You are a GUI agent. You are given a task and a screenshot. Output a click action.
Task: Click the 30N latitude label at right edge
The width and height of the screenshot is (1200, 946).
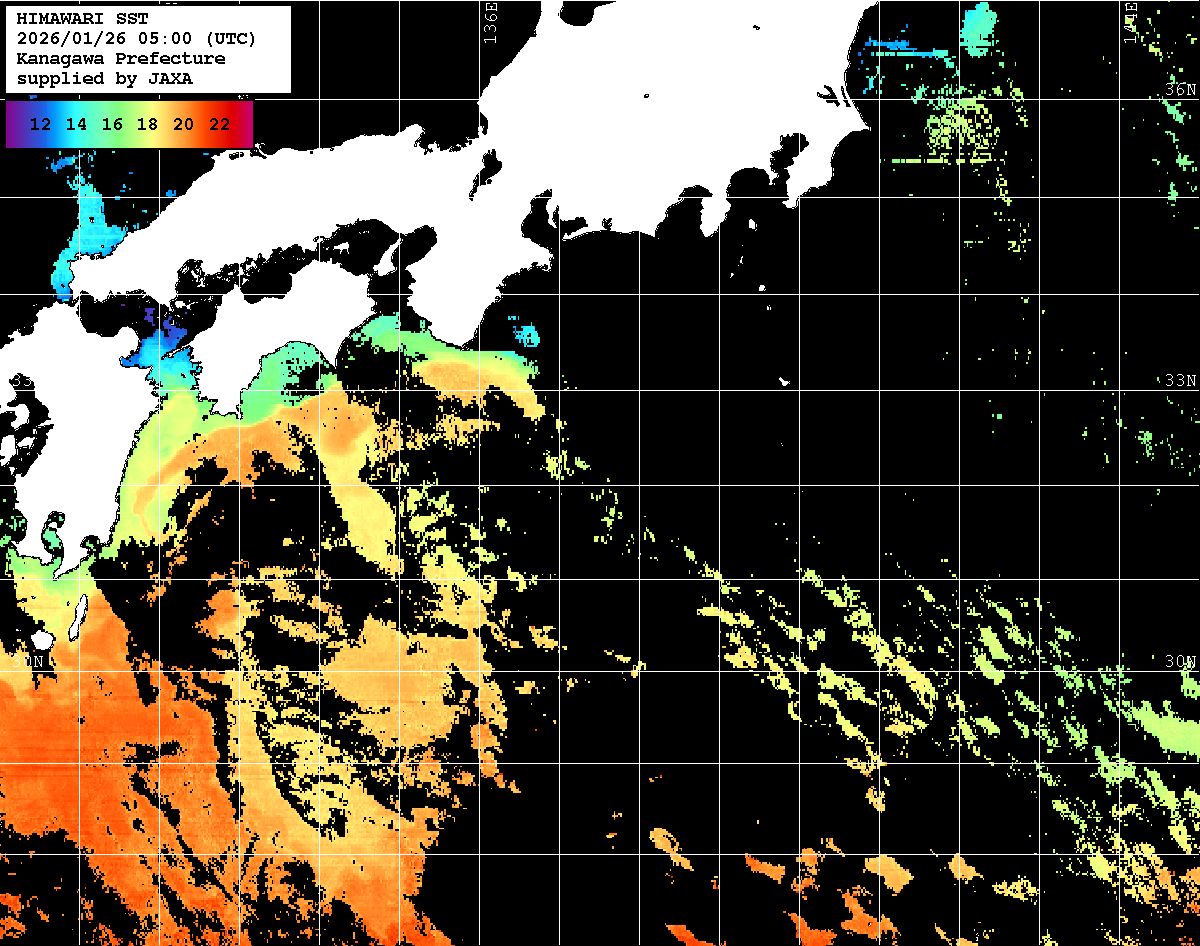(1181, 662)
